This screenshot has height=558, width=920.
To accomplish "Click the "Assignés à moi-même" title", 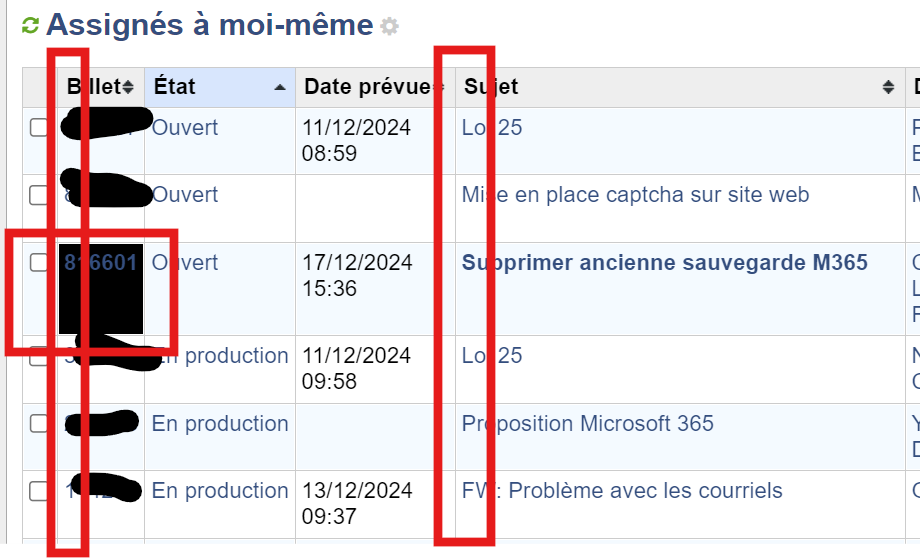I will tap(209, 25).
